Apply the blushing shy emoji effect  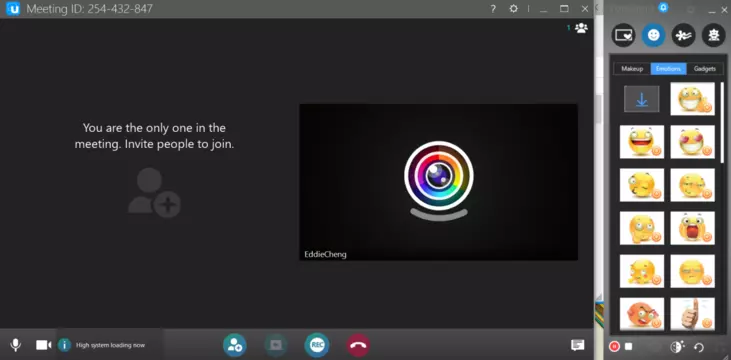tap(642, 271)
